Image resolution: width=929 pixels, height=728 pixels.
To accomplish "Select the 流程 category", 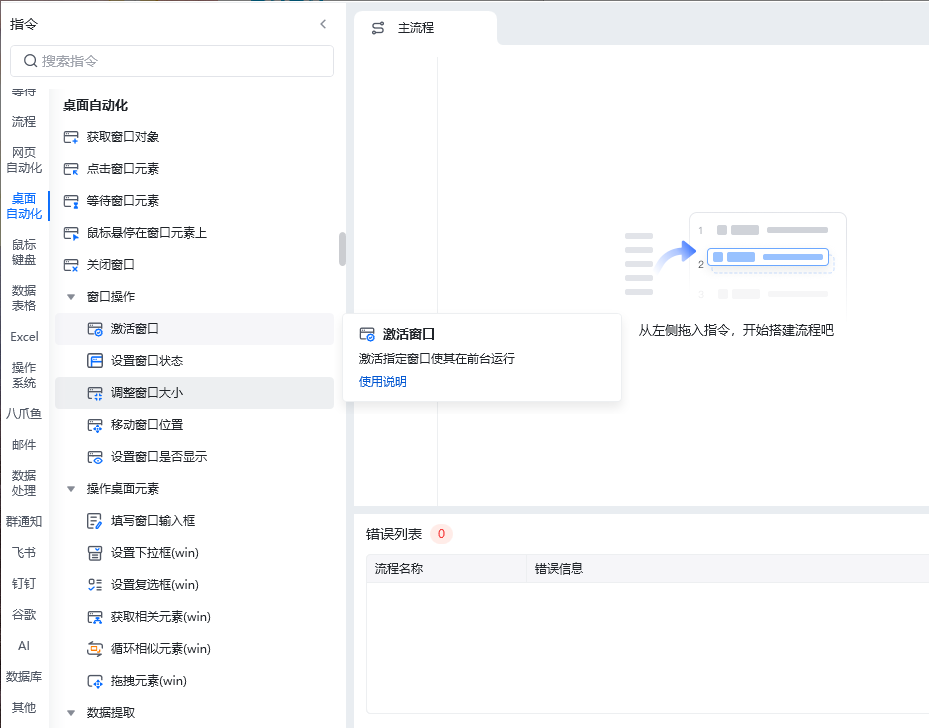I will pos(24,121).
